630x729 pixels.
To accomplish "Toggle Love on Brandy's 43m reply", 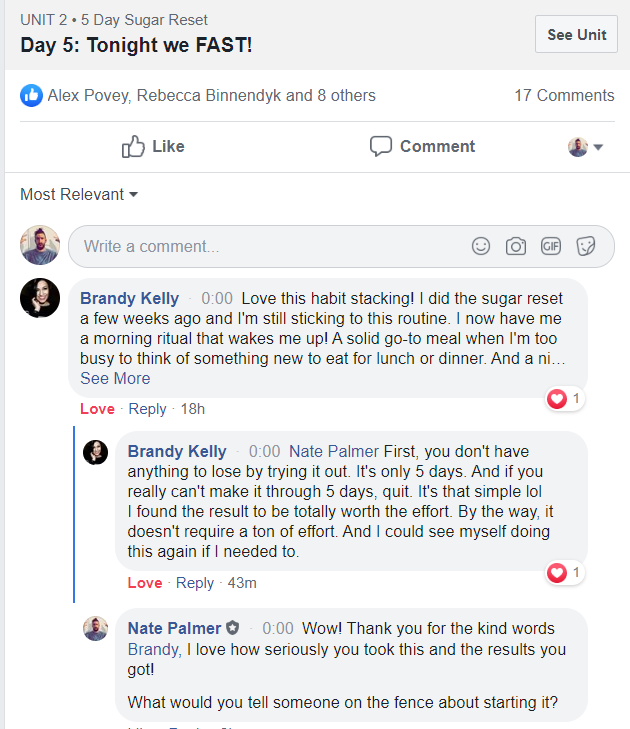I will point(145,583).
